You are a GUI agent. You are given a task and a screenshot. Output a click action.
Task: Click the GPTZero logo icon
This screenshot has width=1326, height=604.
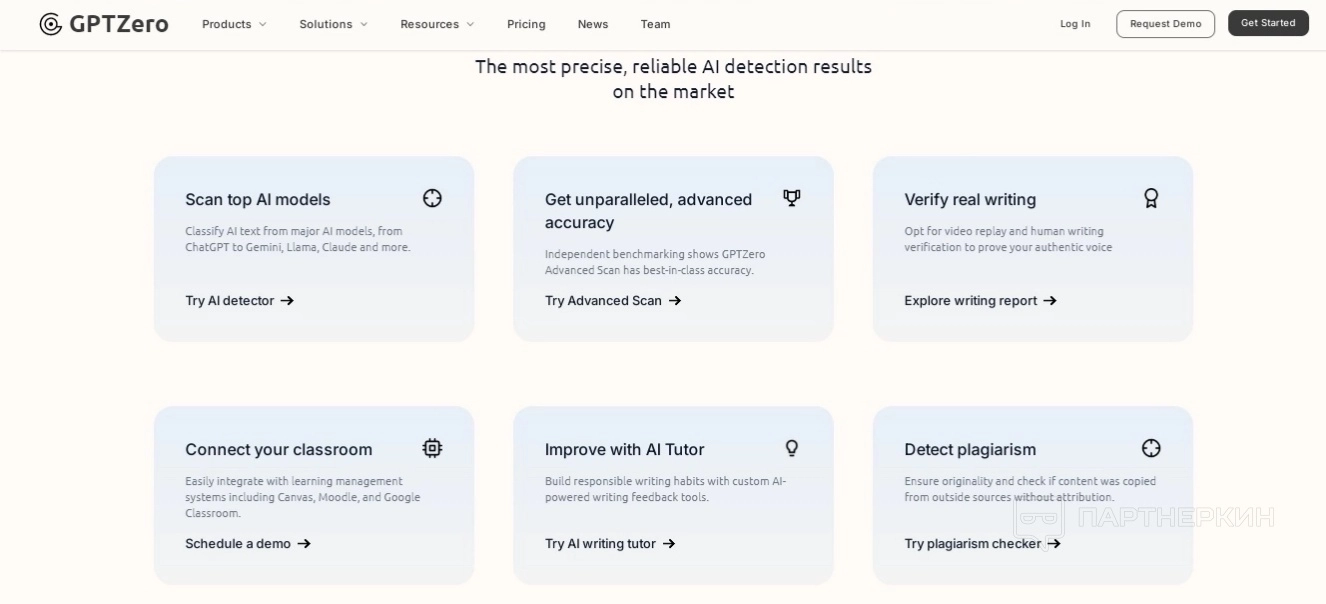(x=51, y=24)
